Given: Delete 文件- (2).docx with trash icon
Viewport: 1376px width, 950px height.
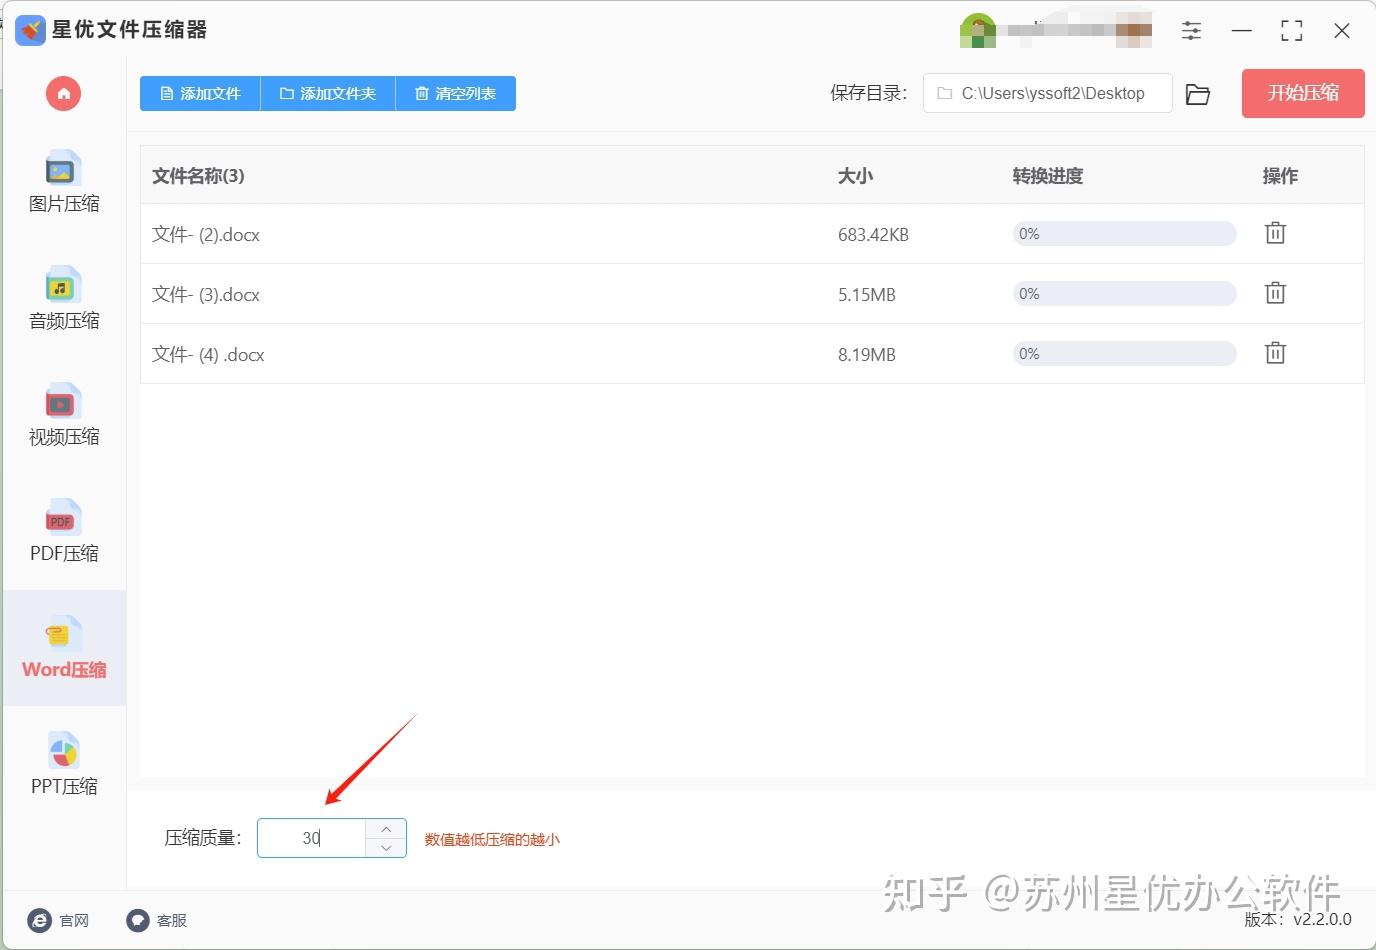Looking at the screenshot, I should tap(1275, 233).
